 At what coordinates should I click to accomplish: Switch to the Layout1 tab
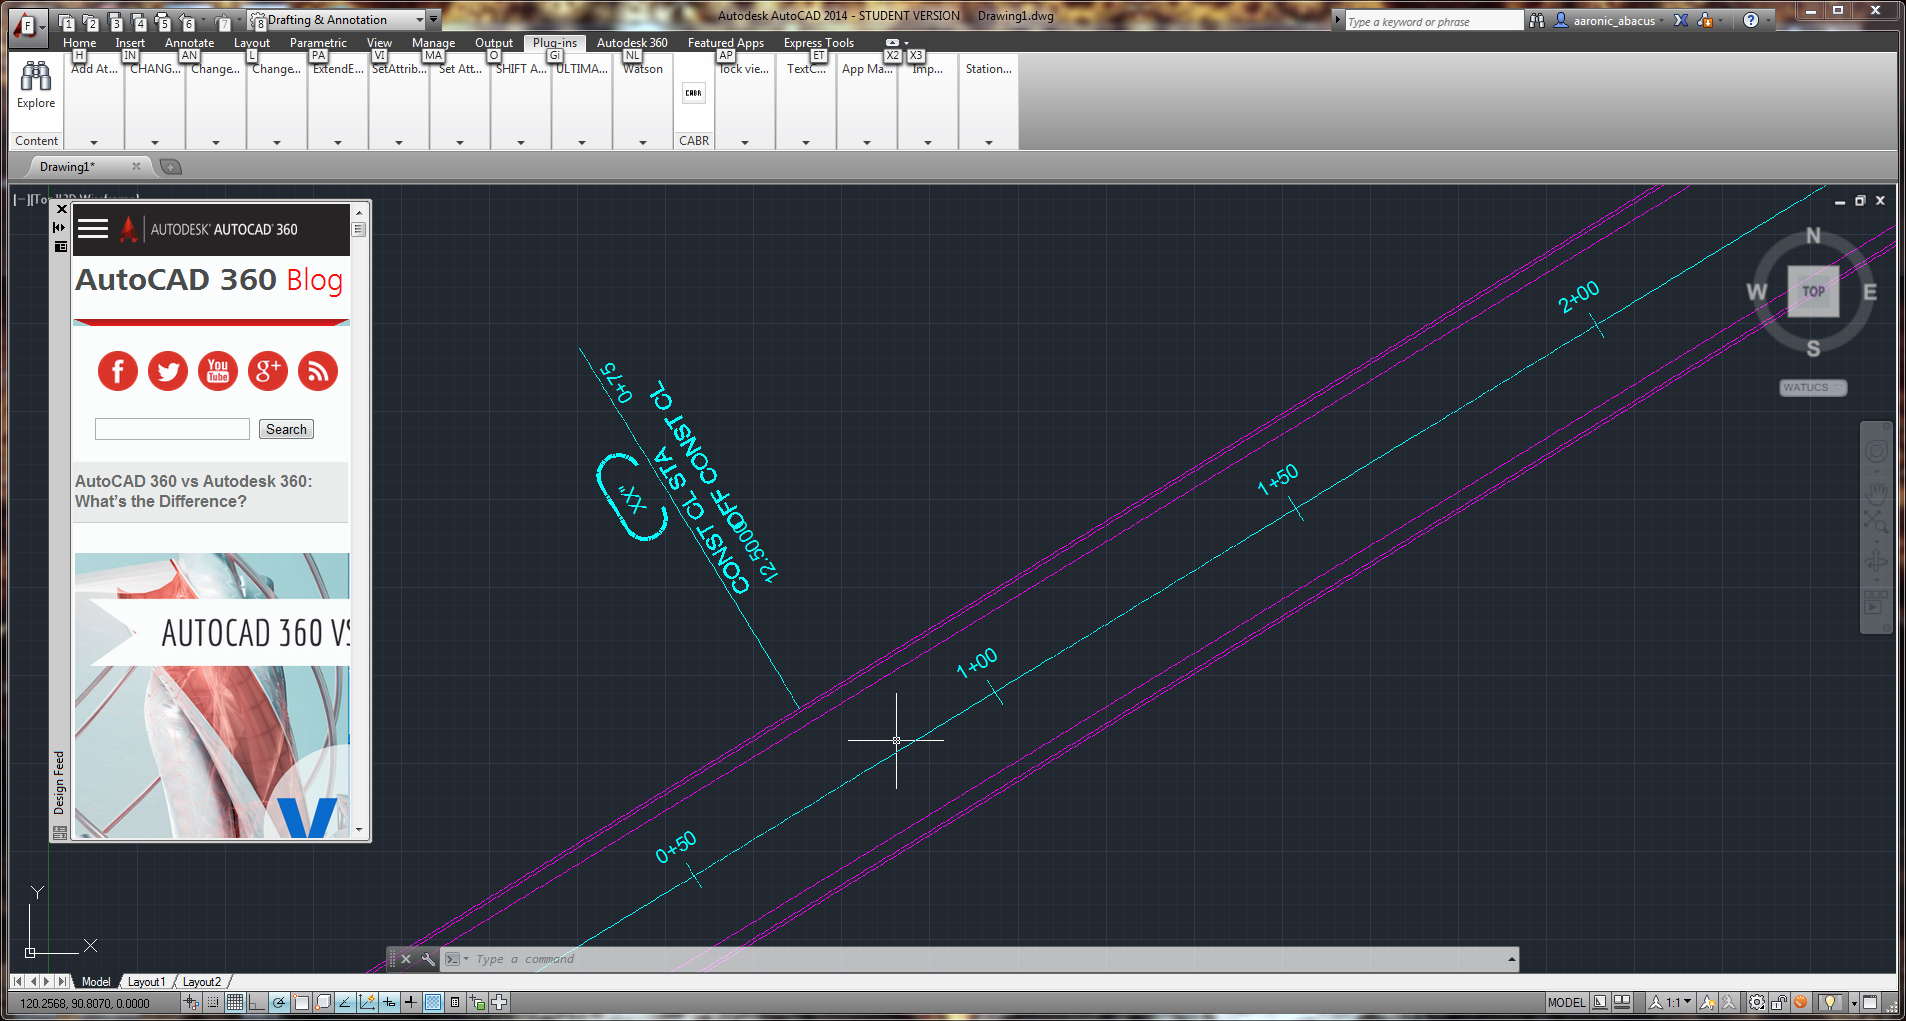click(146, 982)
